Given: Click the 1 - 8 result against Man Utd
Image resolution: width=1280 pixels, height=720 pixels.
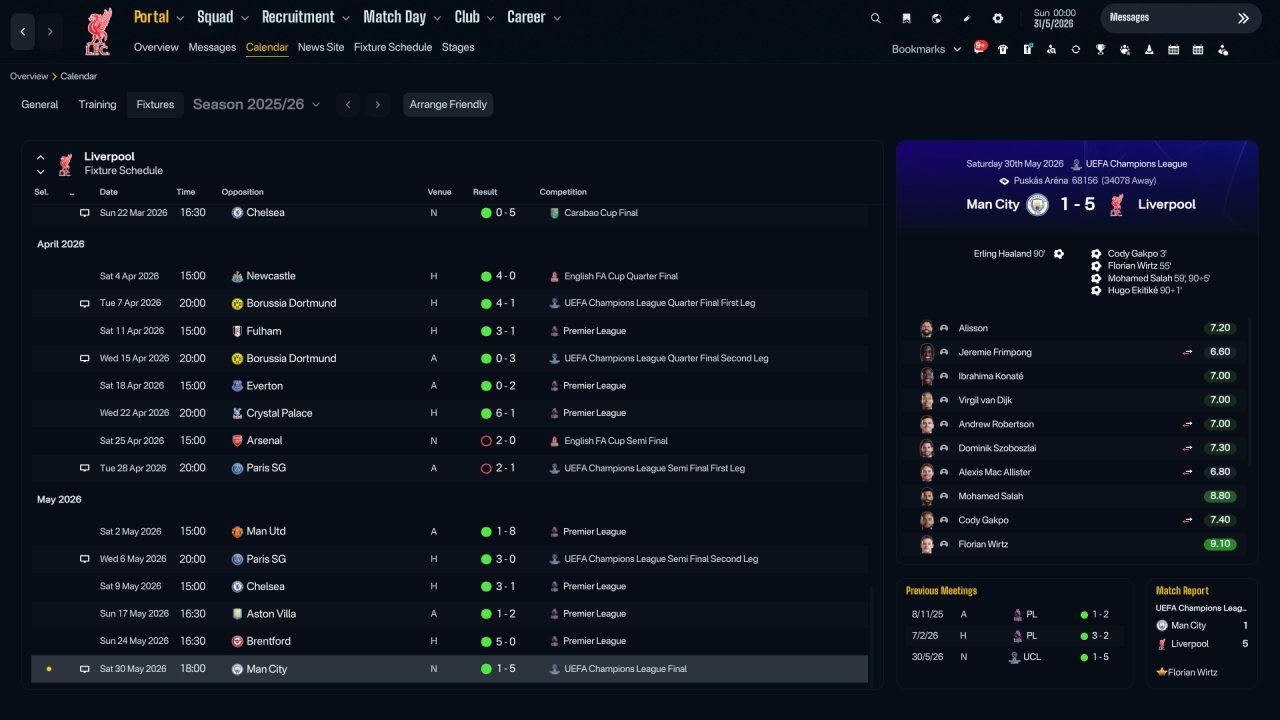Looking at the screenshot, I should (506, 532).
